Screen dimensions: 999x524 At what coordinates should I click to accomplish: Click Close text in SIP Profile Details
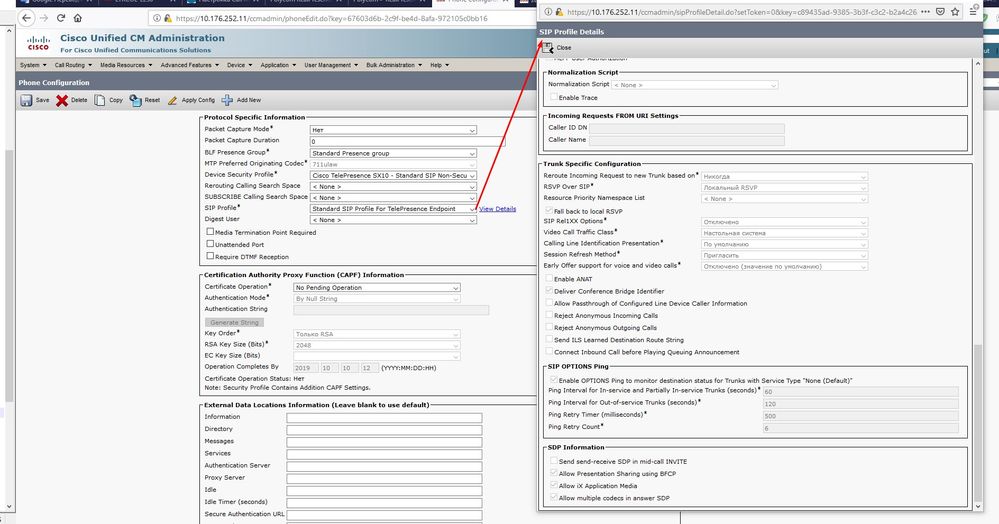coord(564,48)
